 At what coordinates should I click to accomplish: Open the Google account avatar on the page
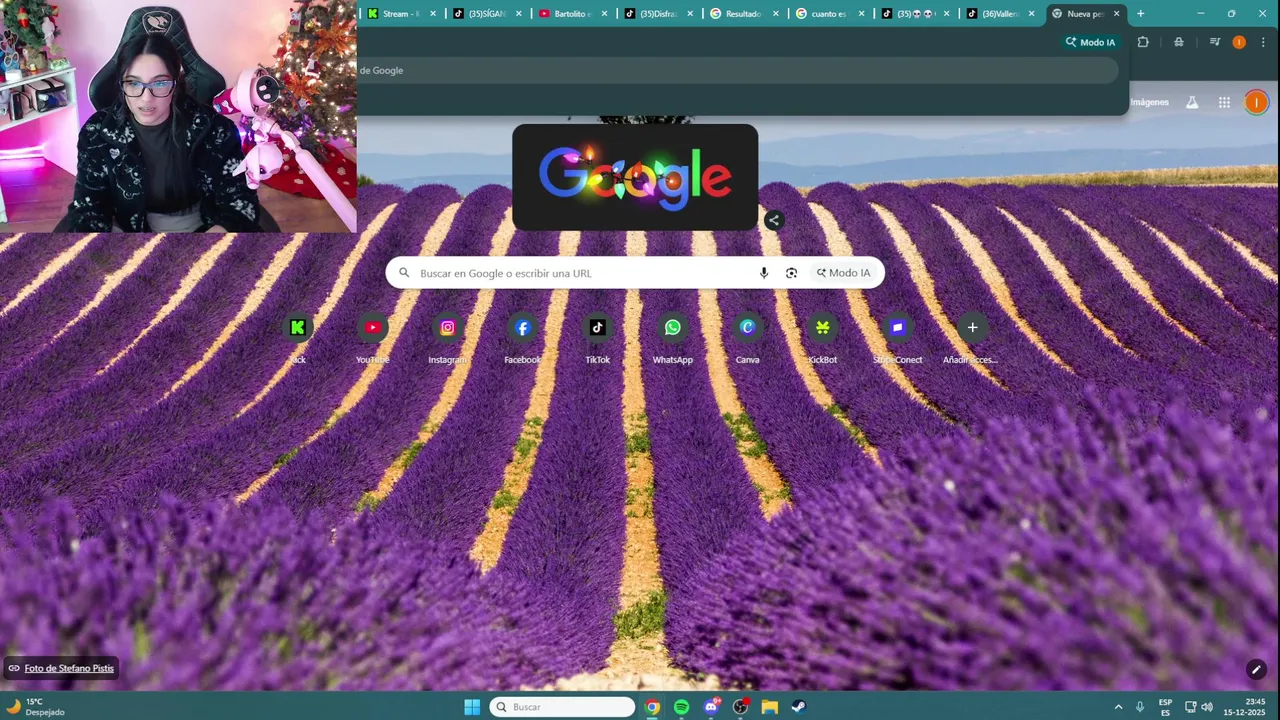tap(1256, 102)
